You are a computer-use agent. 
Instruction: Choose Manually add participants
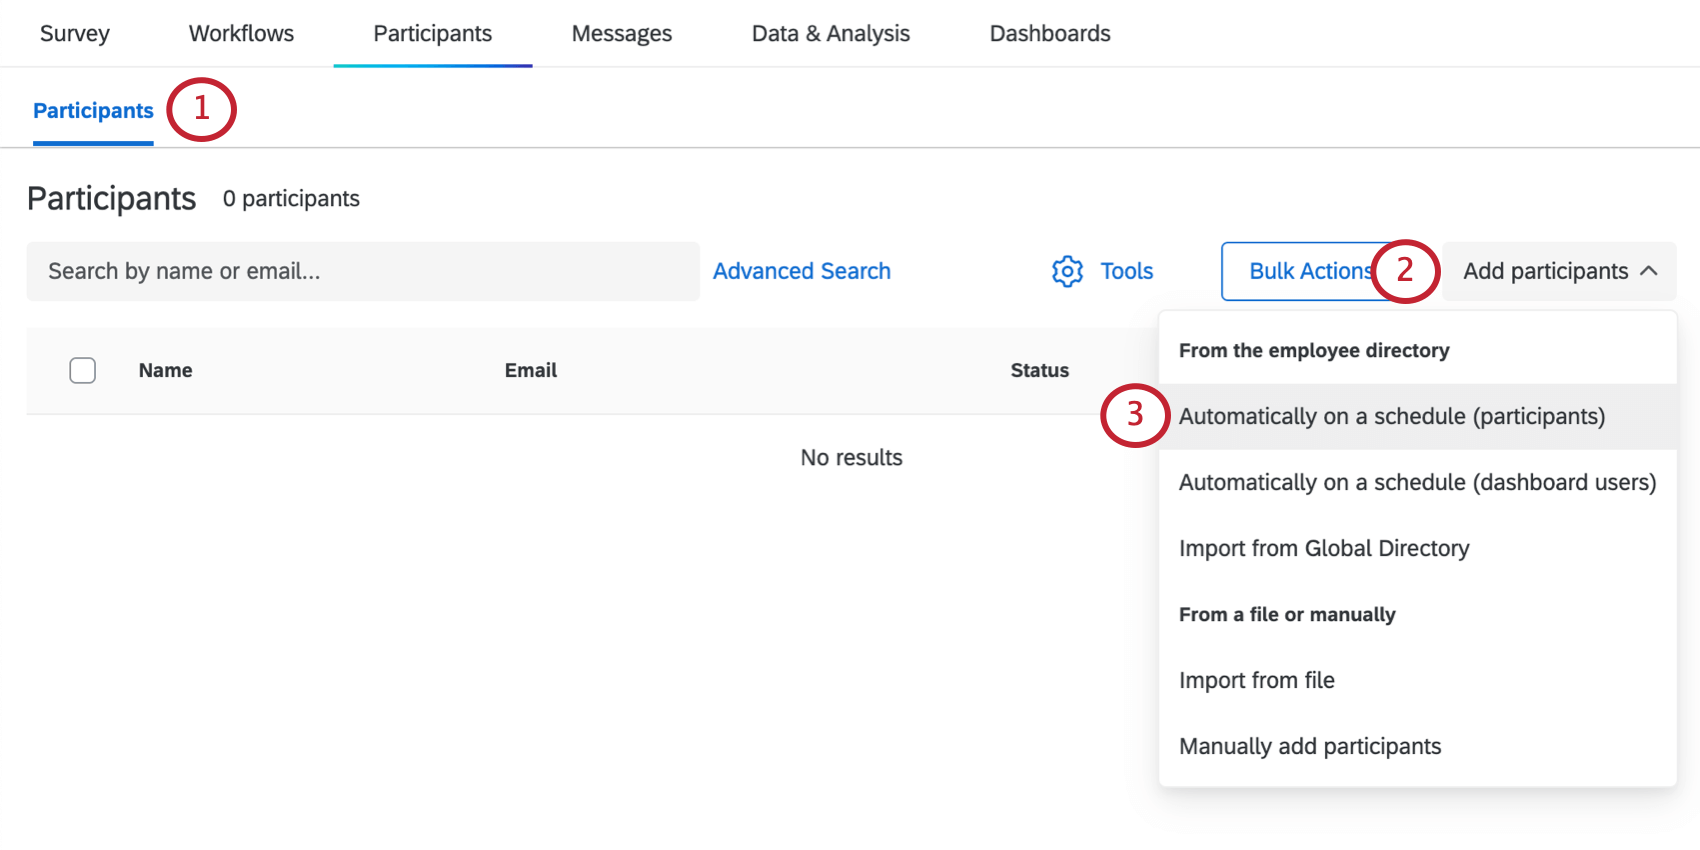point(1309,747)
